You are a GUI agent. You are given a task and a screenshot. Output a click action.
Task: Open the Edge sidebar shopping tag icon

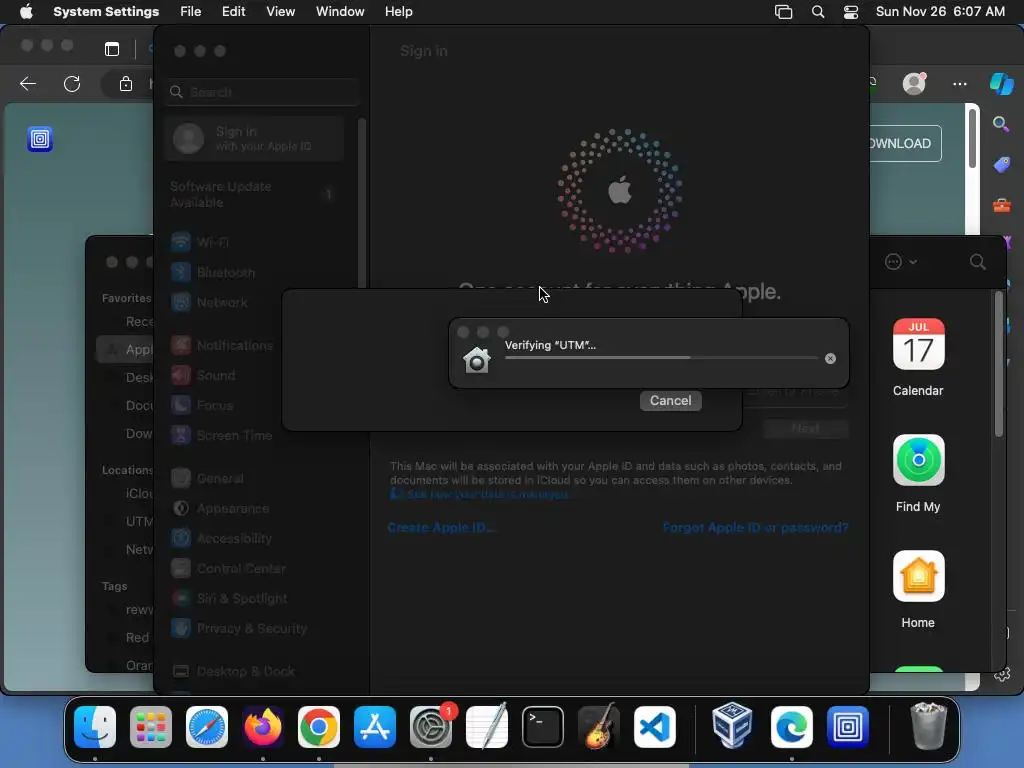click(x=1002, y=165)
